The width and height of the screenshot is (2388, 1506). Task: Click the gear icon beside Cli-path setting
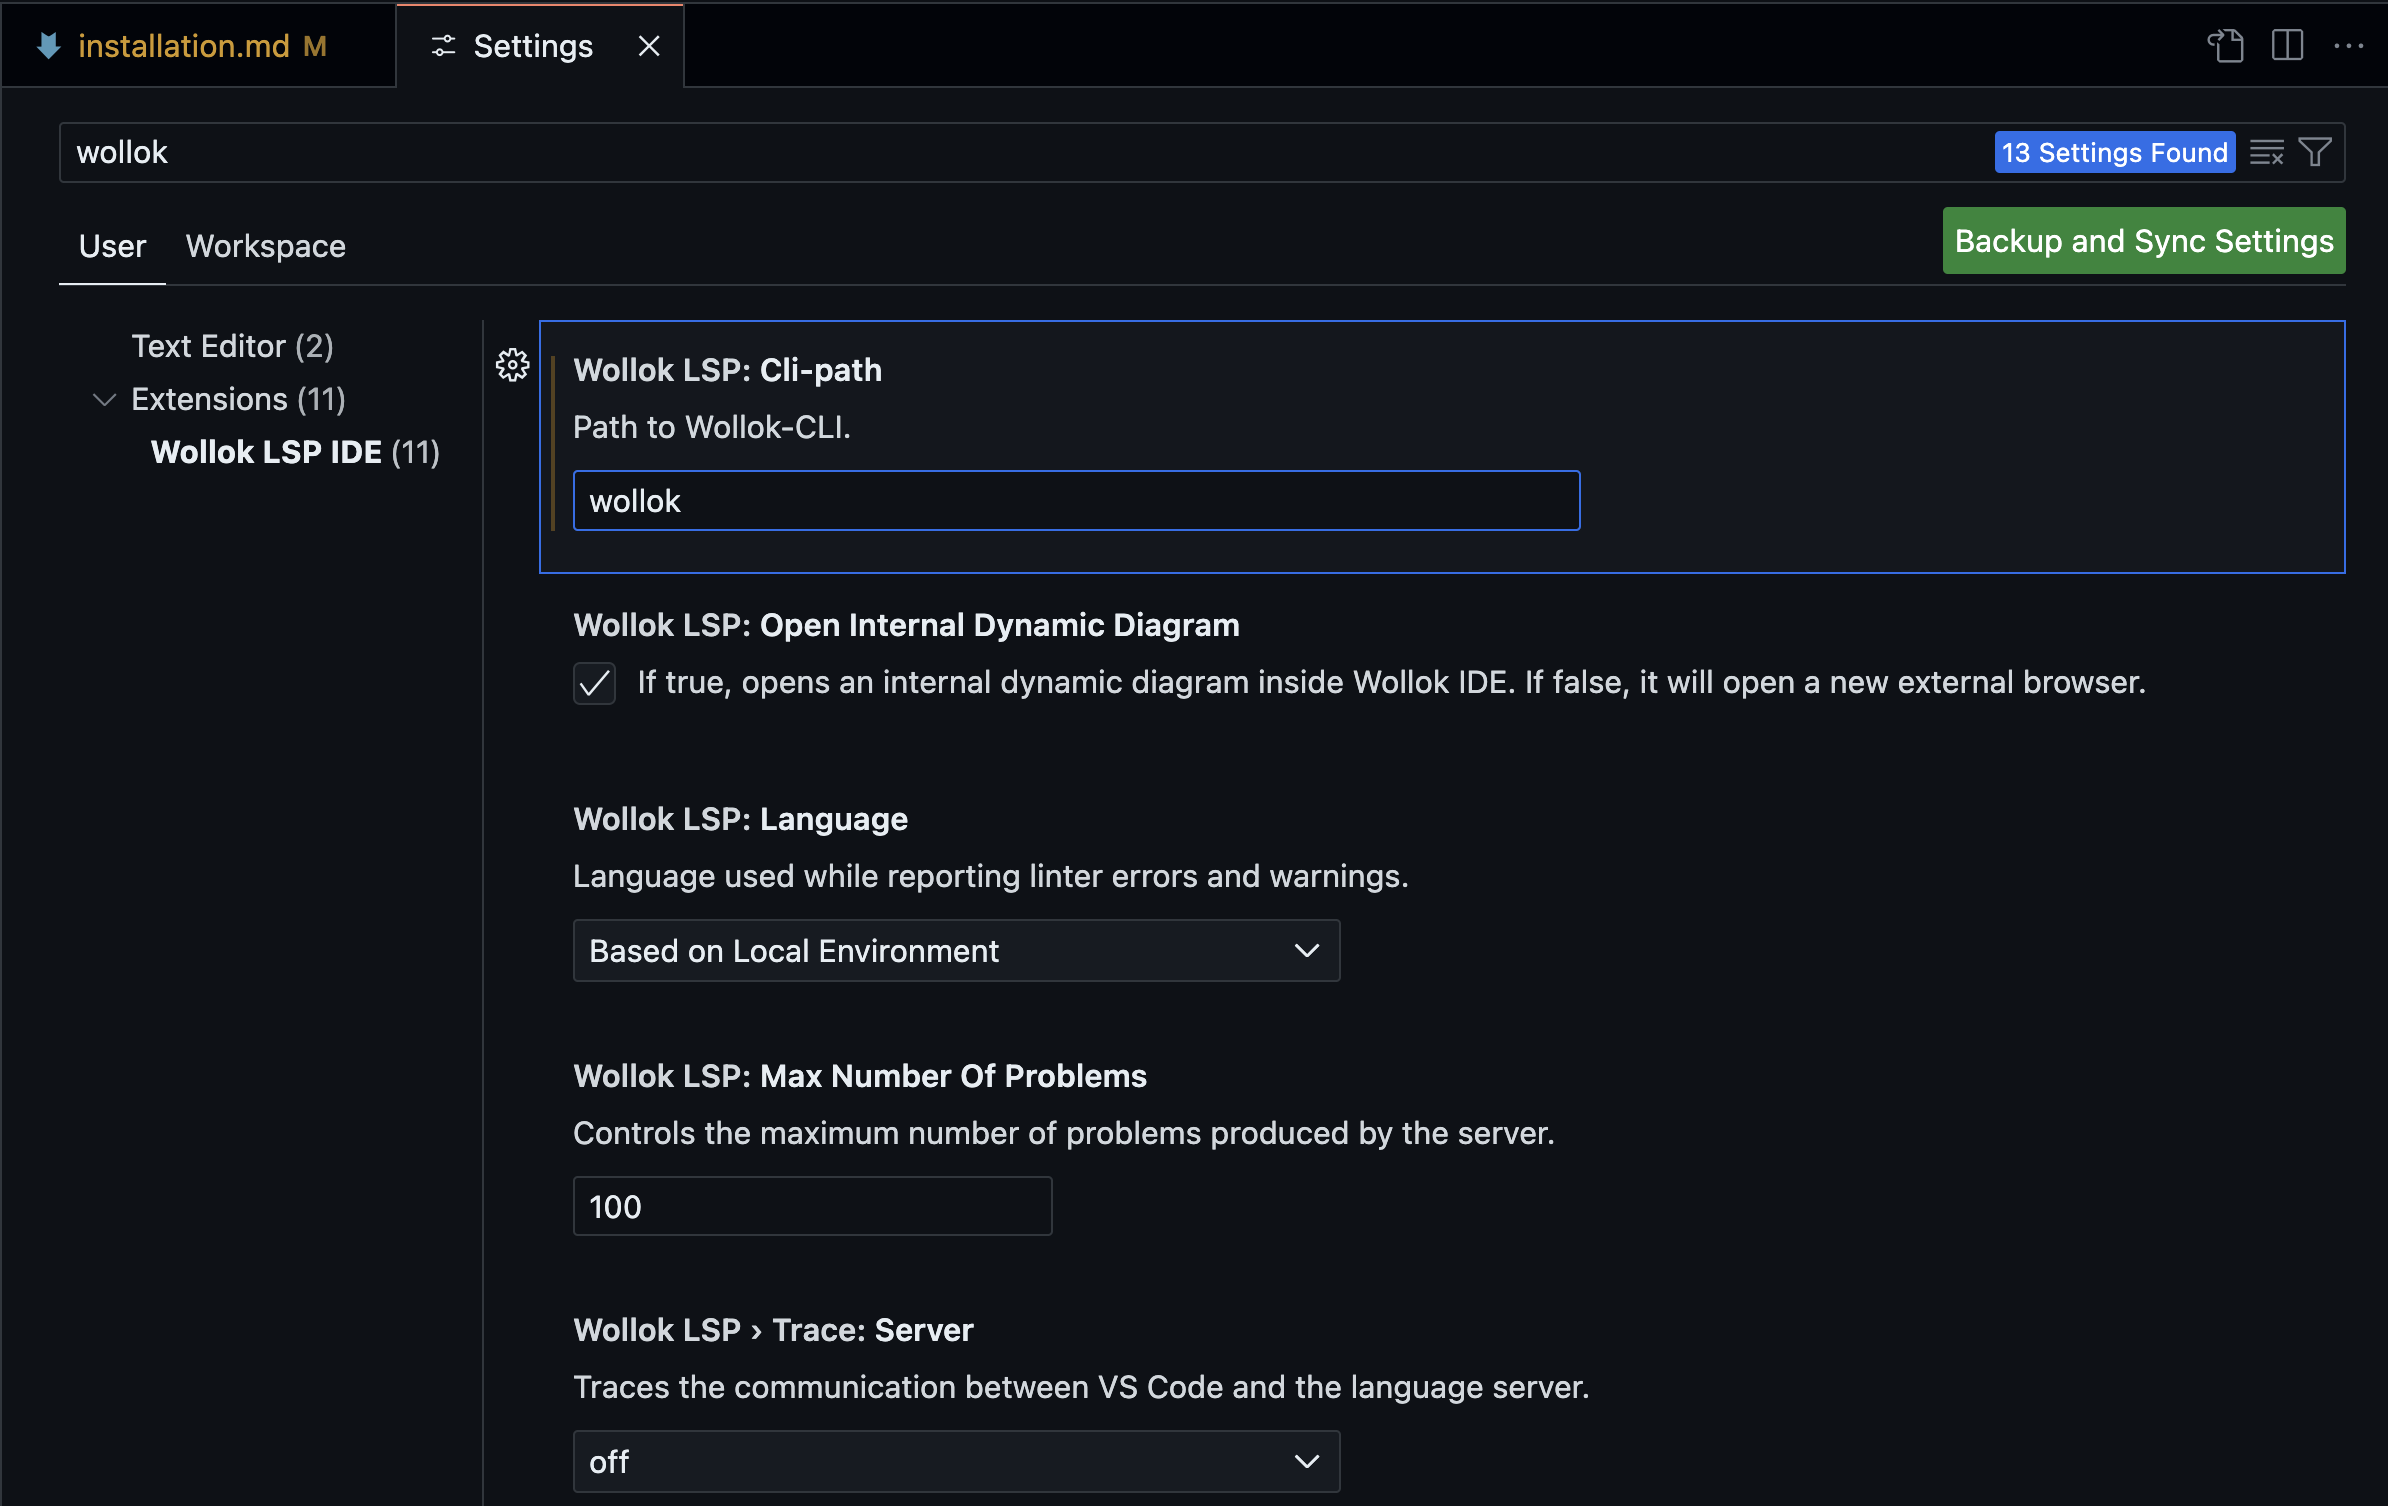point(512,366)
